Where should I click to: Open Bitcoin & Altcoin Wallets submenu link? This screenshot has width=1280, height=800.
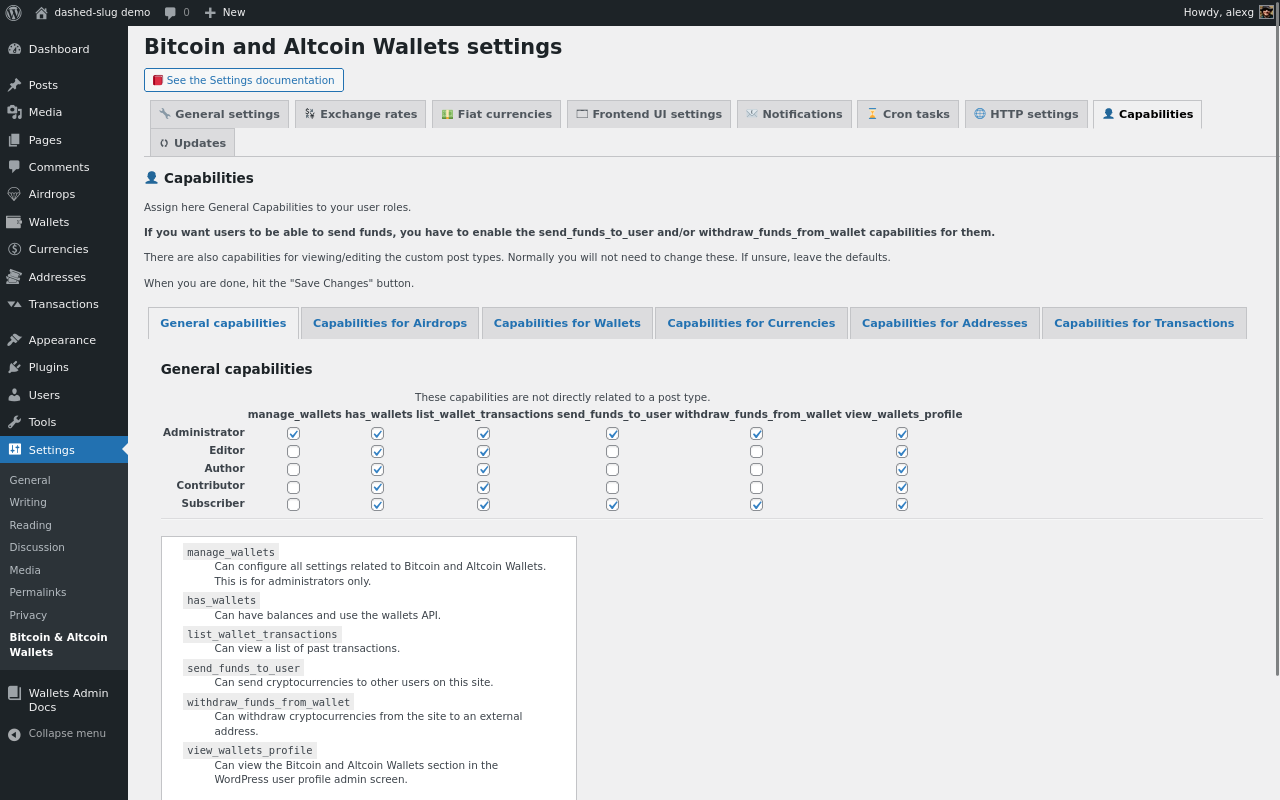(58, 644)
